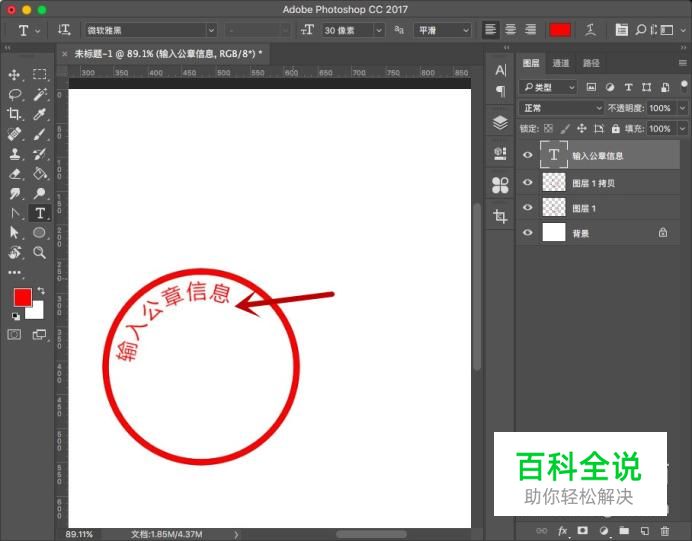This screenshot has height=541, width=692.
Task: Select the Magic Wand tool
Action: 40,94
